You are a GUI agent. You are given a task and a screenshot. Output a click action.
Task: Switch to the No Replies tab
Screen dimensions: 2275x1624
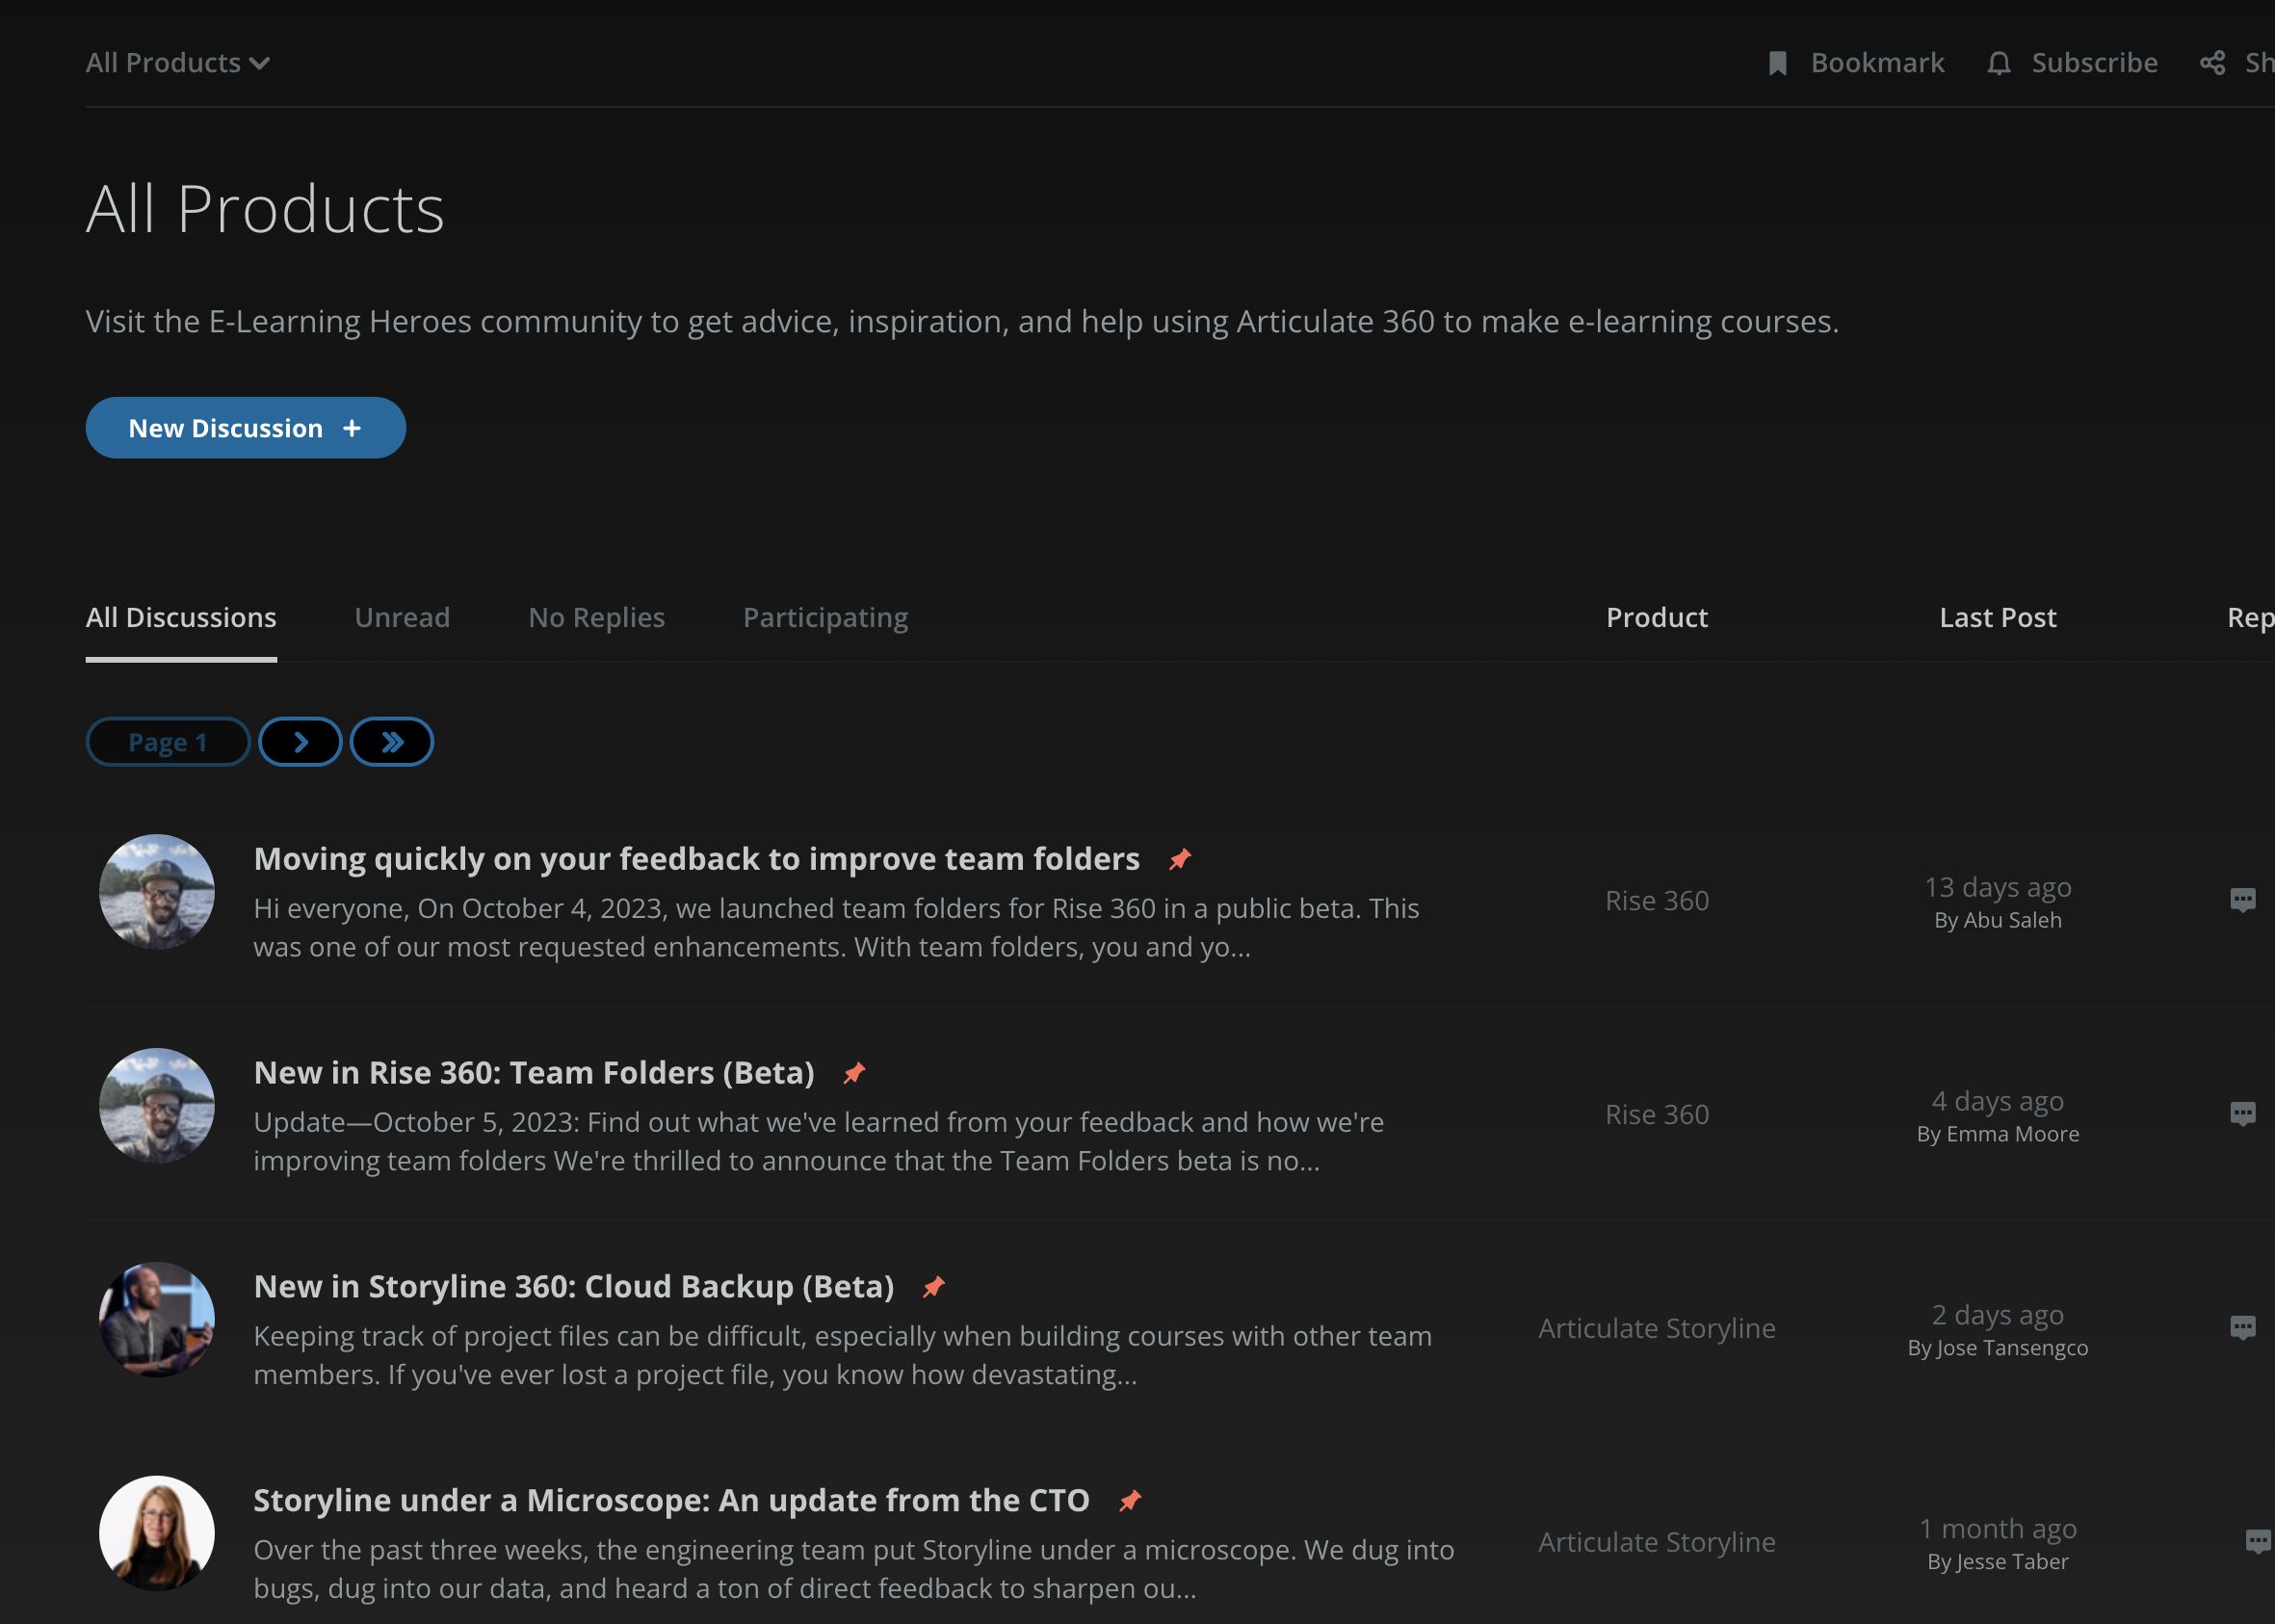point(596,618)
